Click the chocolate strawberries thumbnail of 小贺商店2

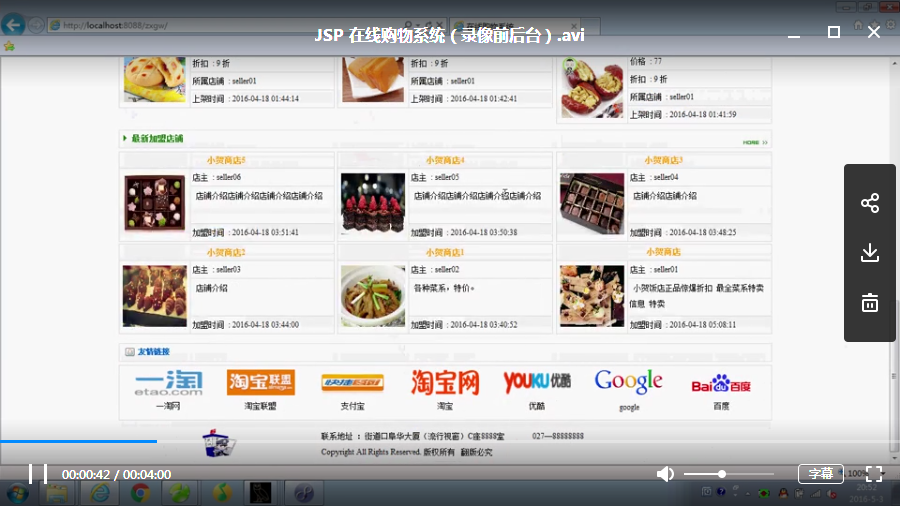[154, 295]
